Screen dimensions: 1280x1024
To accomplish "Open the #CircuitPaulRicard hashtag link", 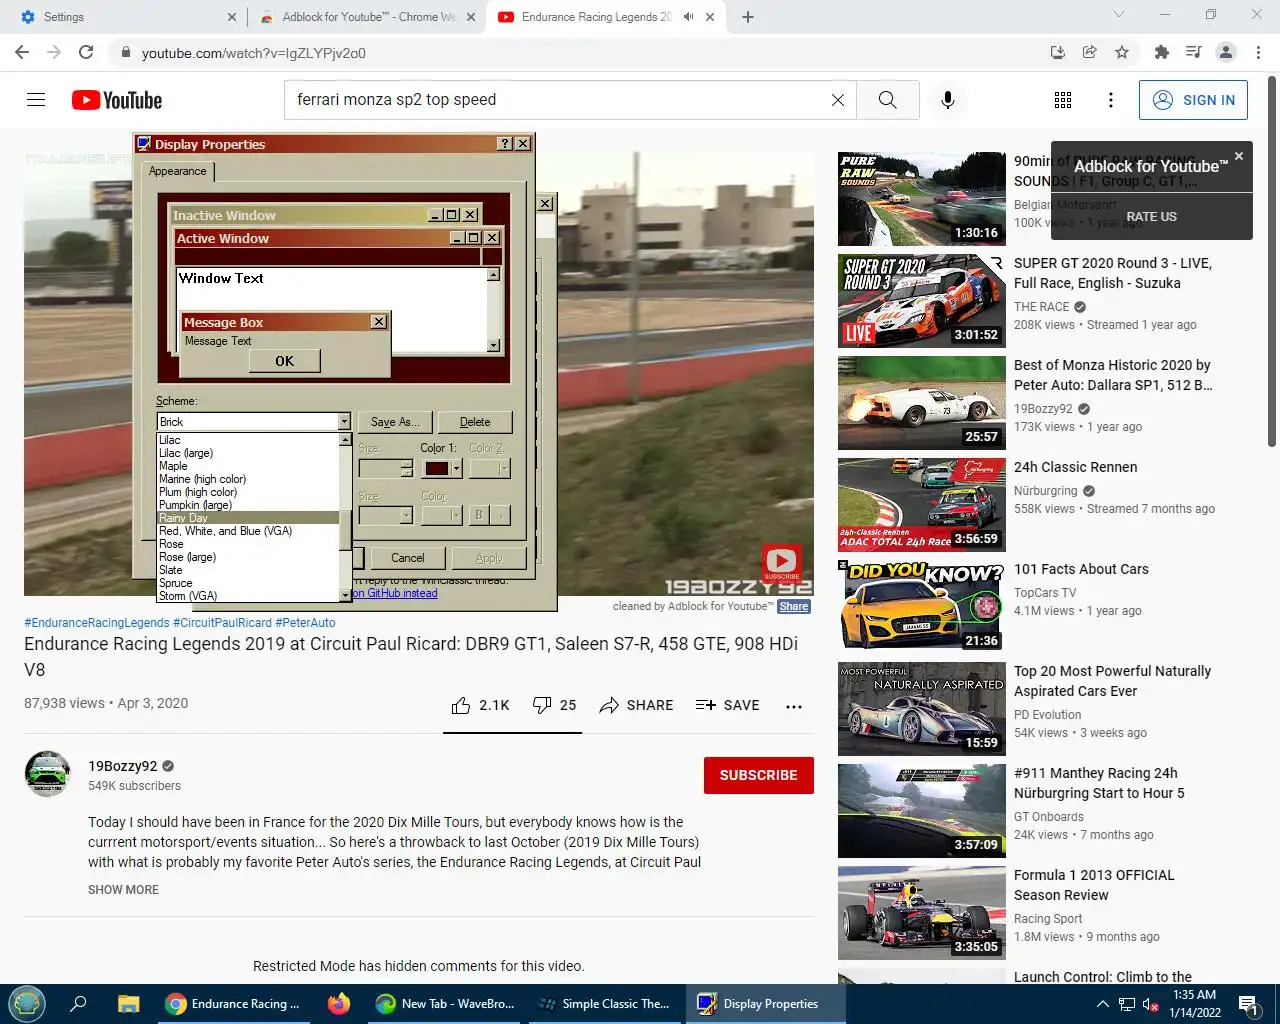I will click(222, 622).
